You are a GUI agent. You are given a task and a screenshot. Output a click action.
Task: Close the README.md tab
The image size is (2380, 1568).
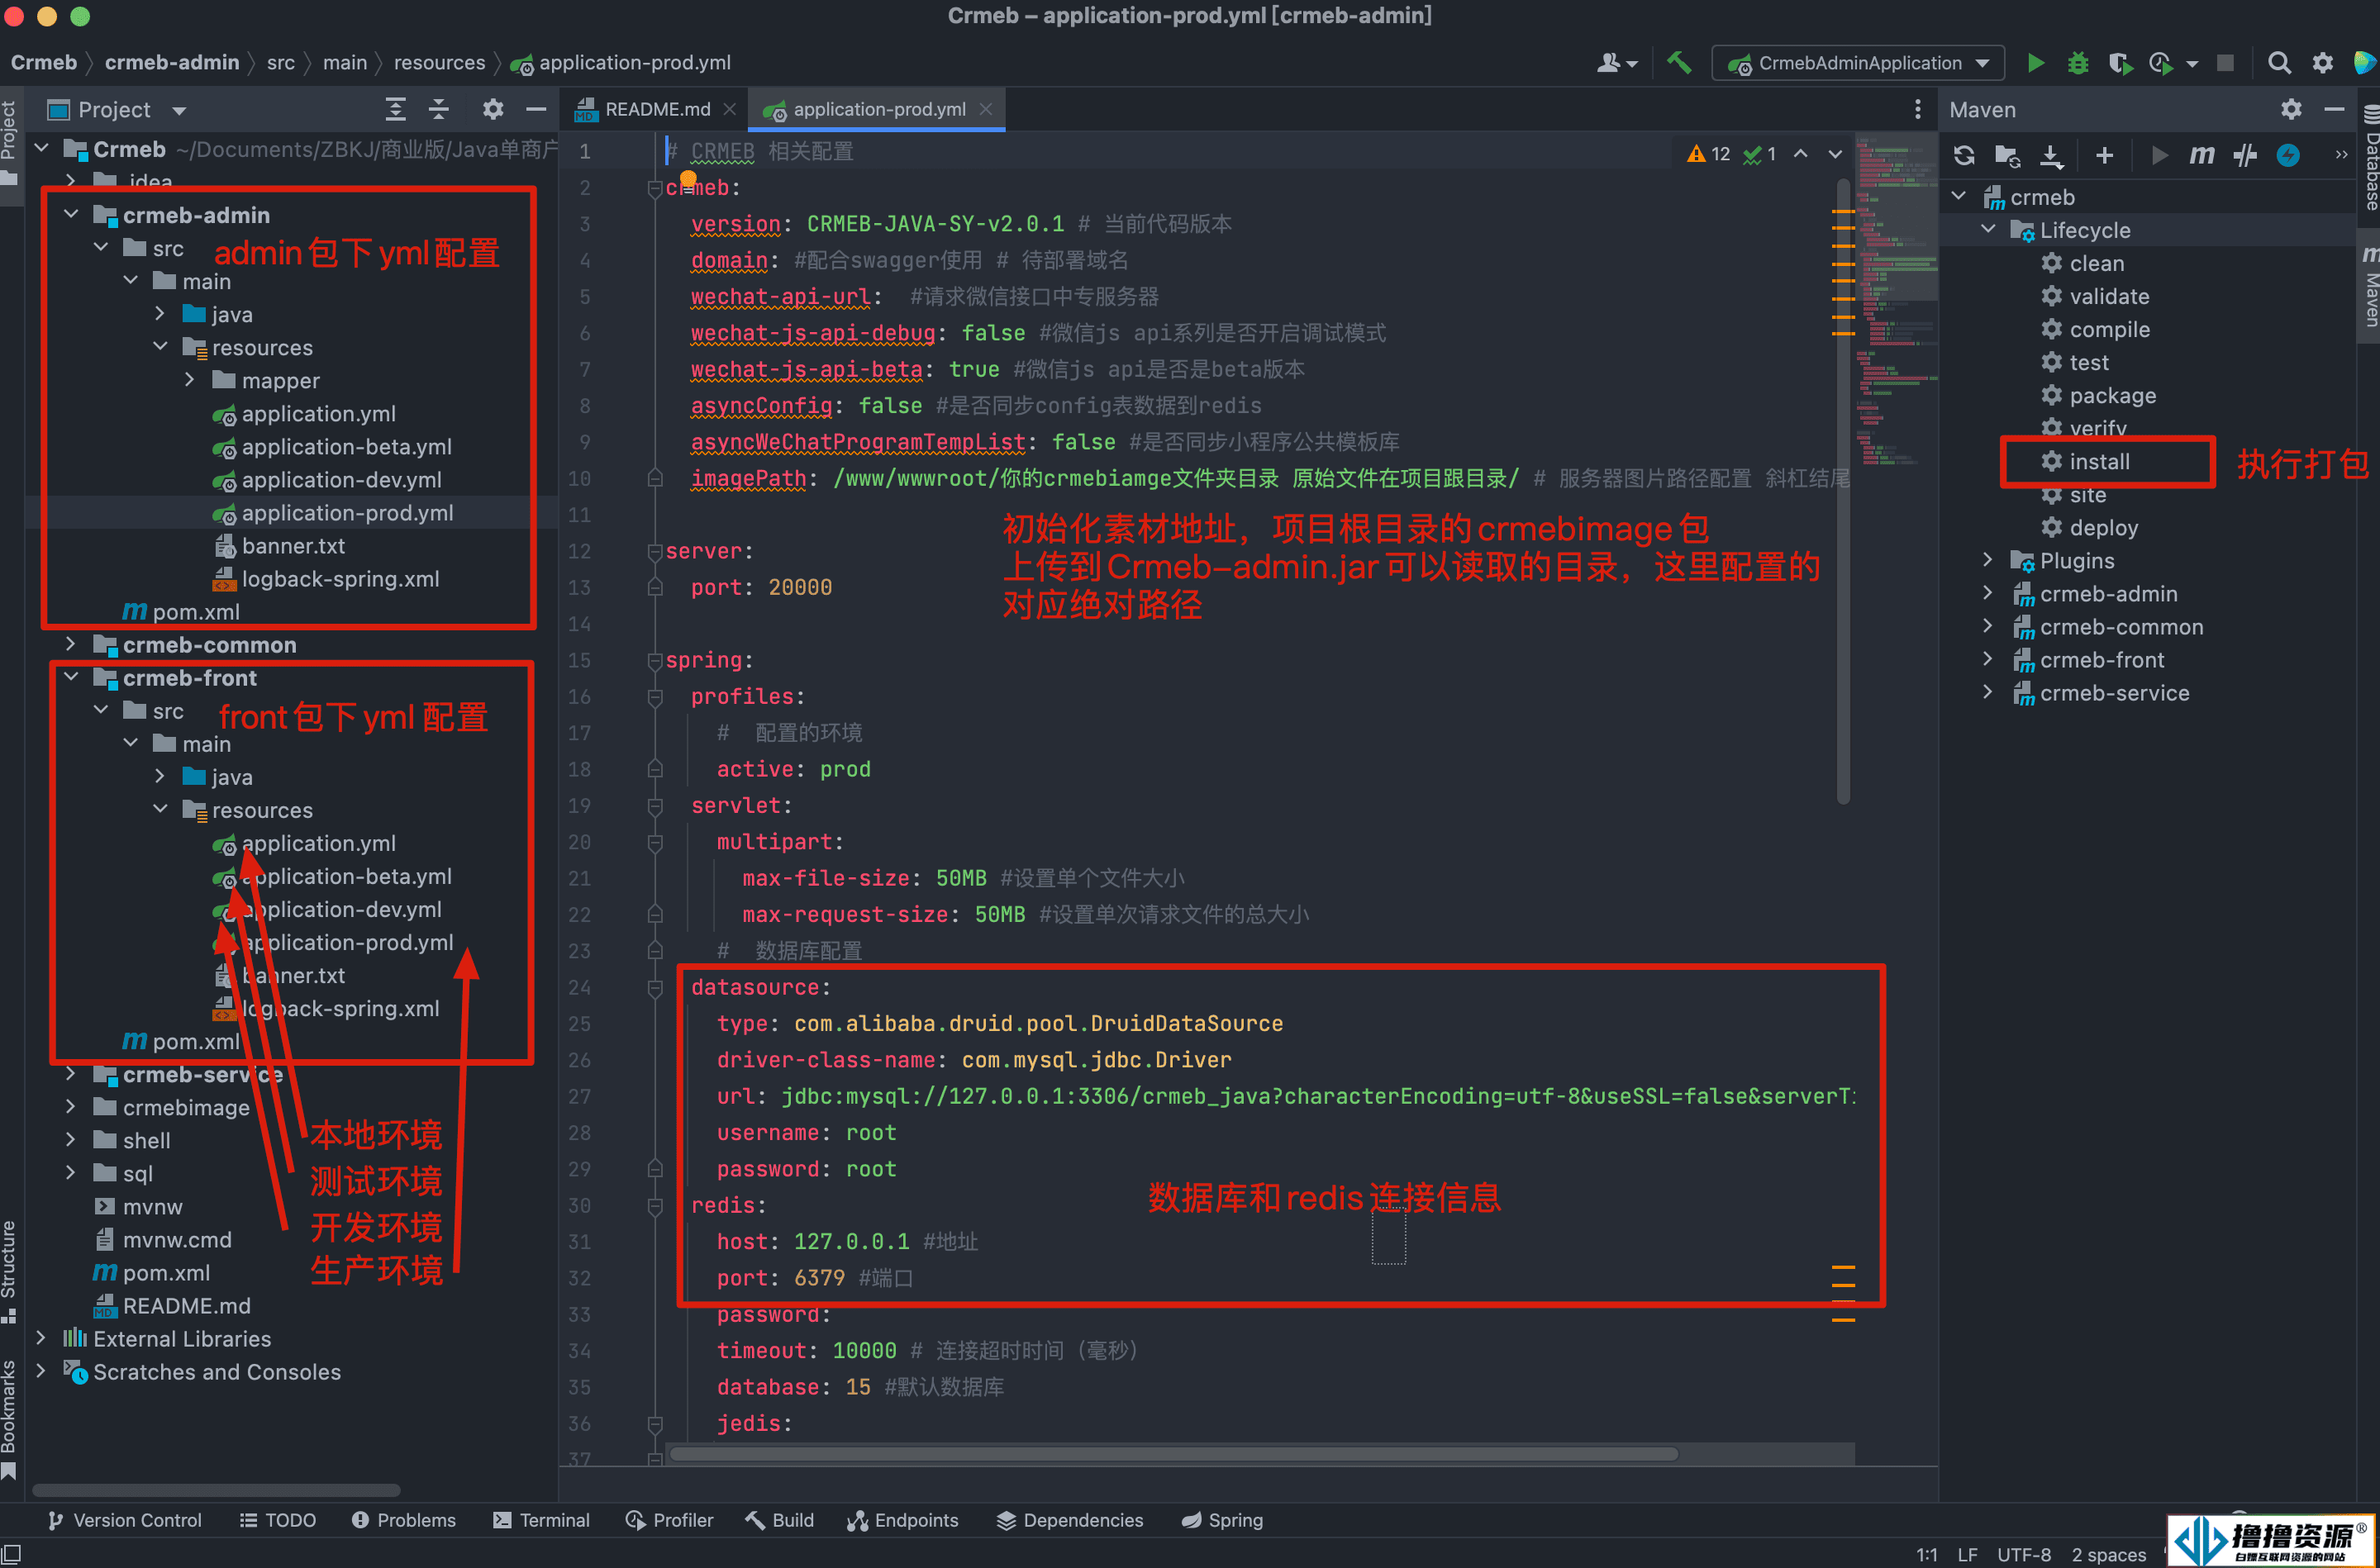tap(730, 109)
